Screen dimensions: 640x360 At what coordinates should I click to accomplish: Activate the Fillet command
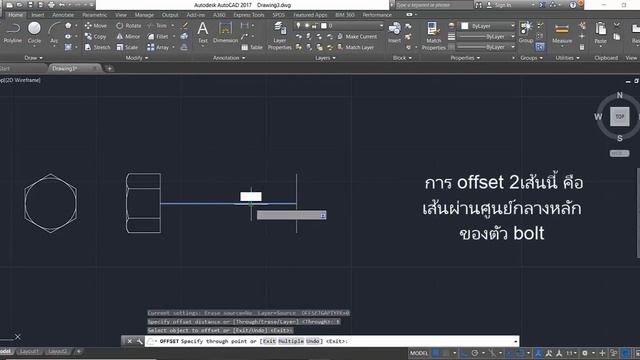(158, 36)
